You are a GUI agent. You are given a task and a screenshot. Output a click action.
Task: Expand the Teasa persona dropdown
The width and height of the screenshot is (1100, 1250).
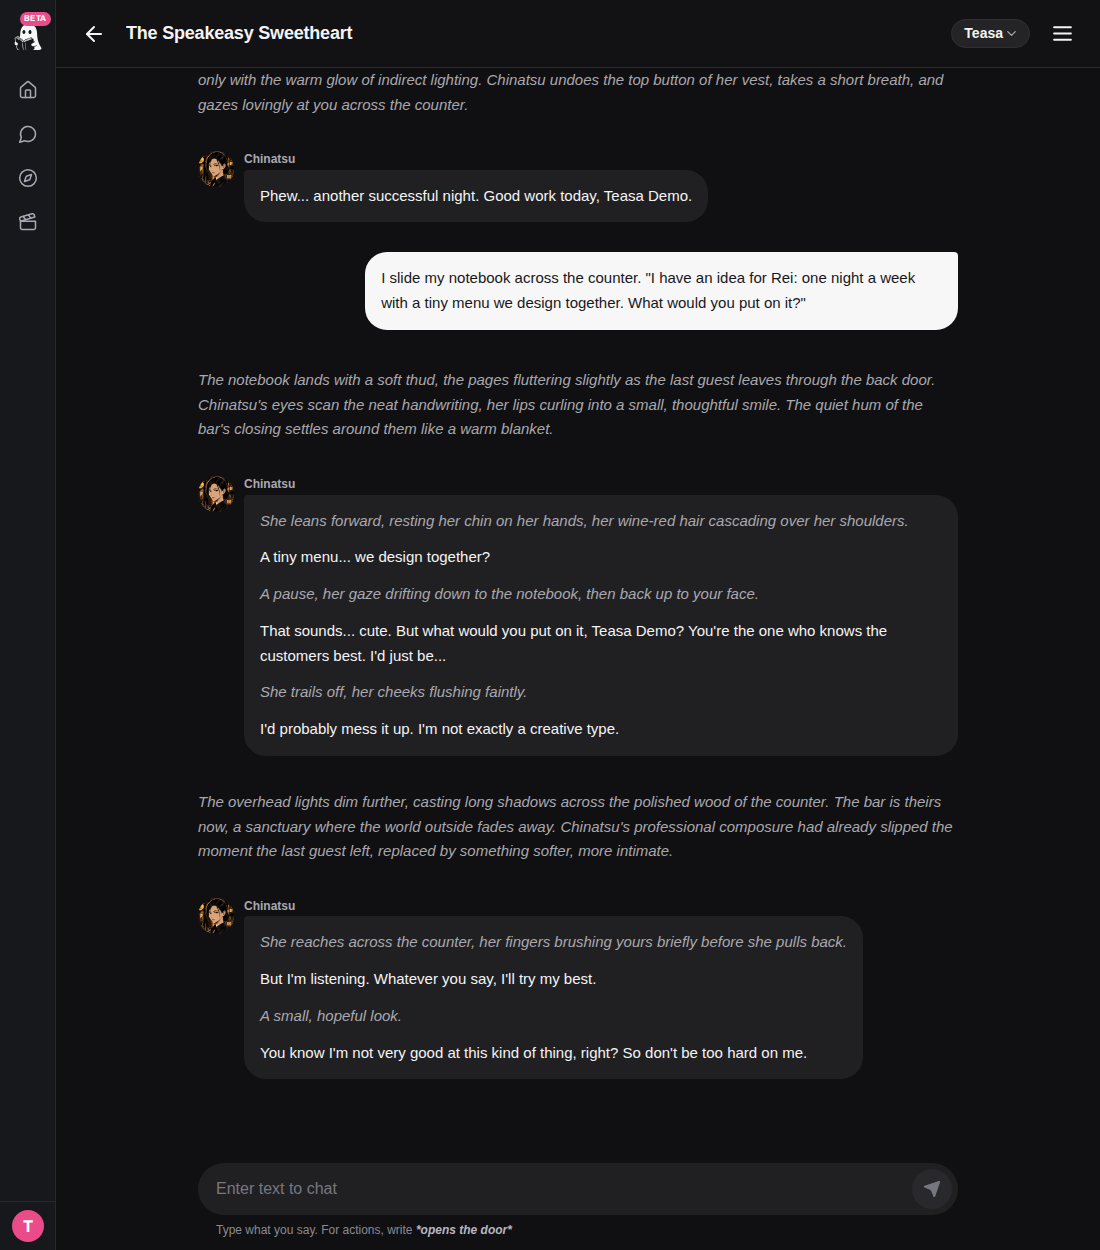990,33
